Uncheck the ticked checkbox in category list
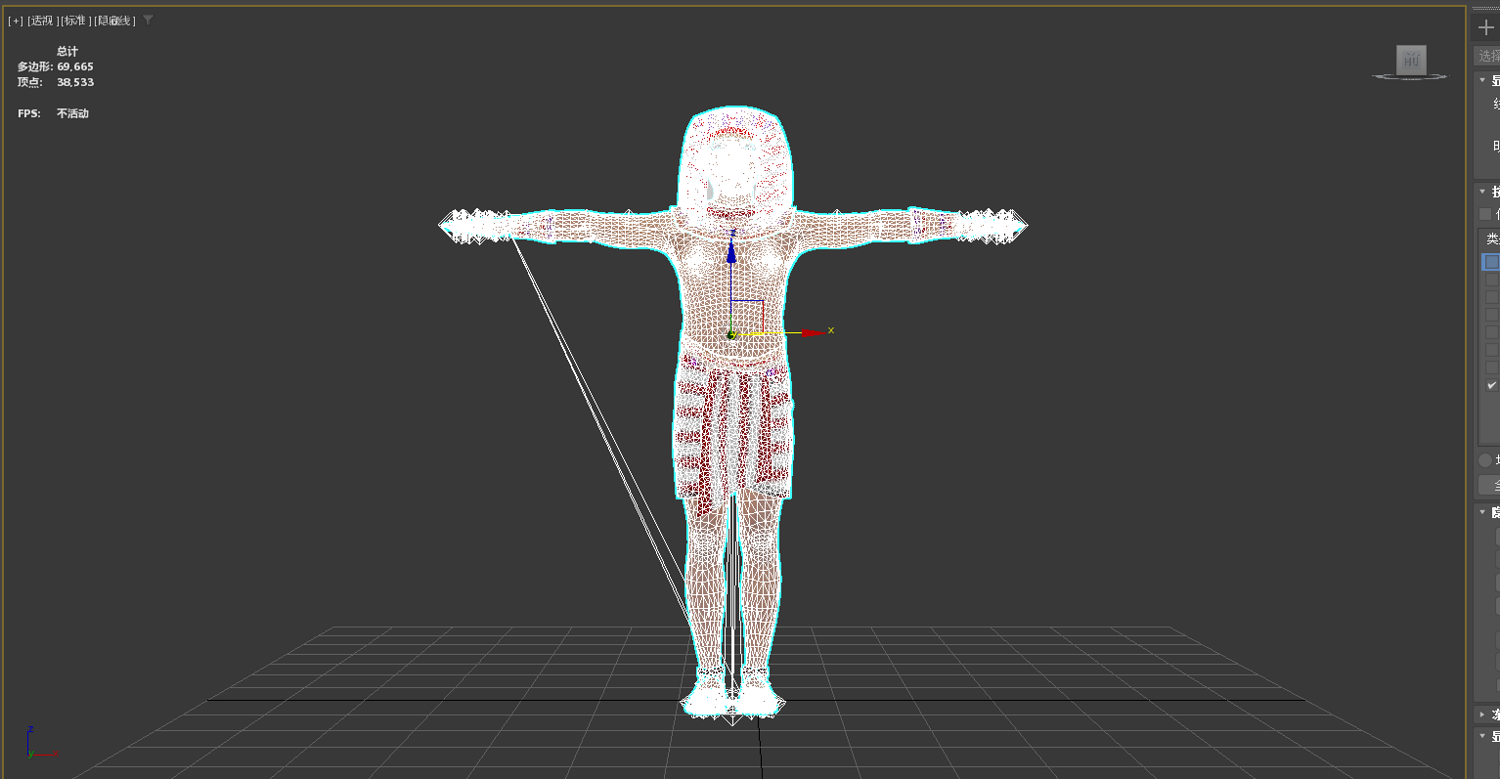 [1491, 385]
